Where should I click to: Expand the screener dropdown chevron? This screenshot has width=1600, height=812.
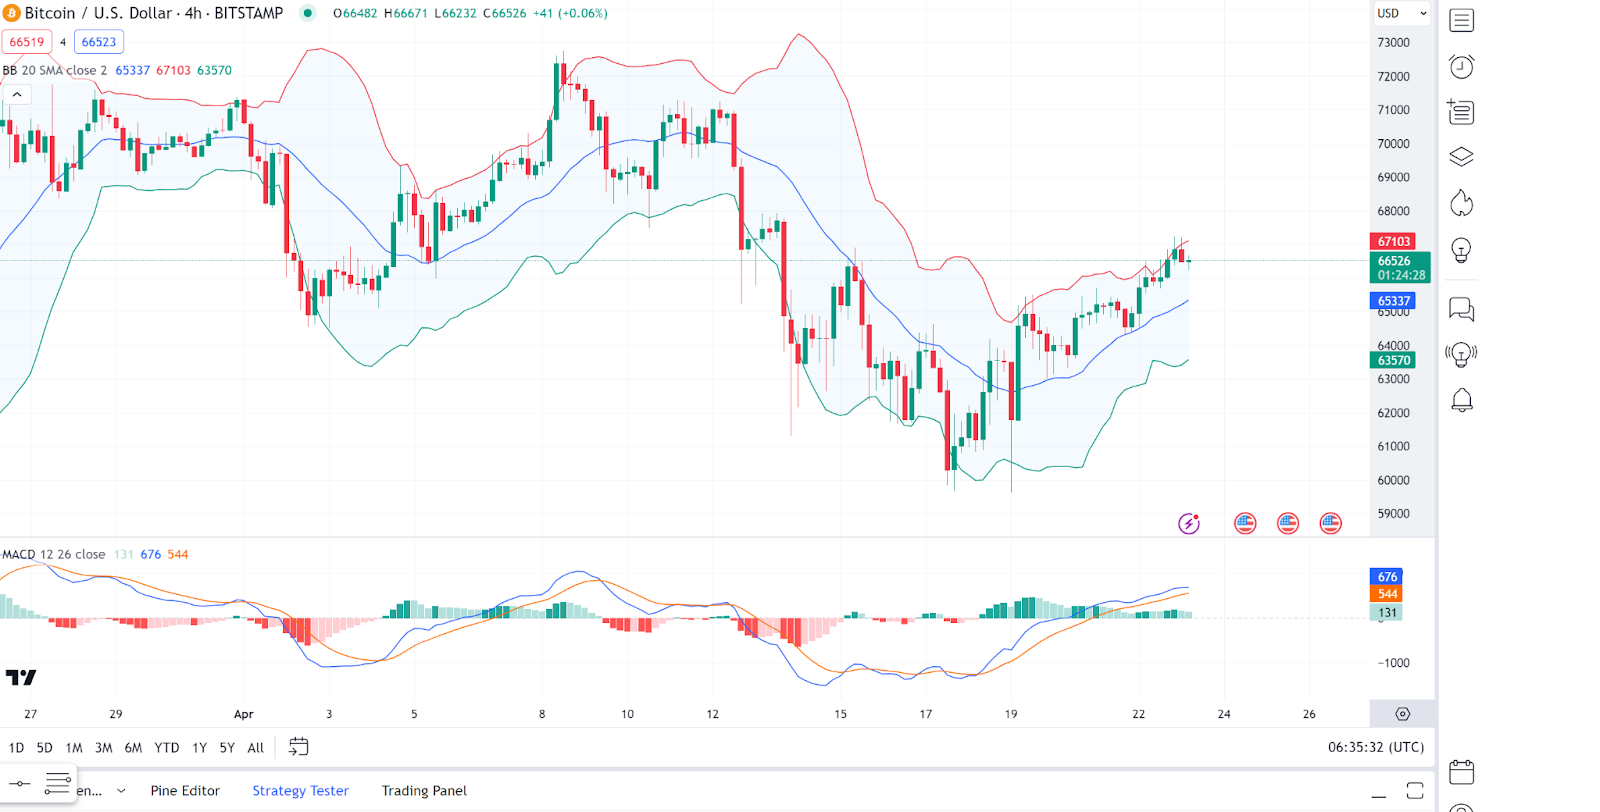(x=121, y=791)
